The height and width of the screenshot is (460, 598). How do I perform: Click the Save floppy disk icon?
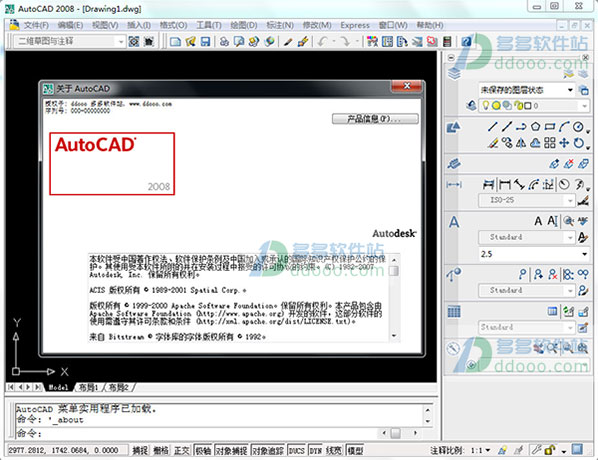click(x=206, y=41)
